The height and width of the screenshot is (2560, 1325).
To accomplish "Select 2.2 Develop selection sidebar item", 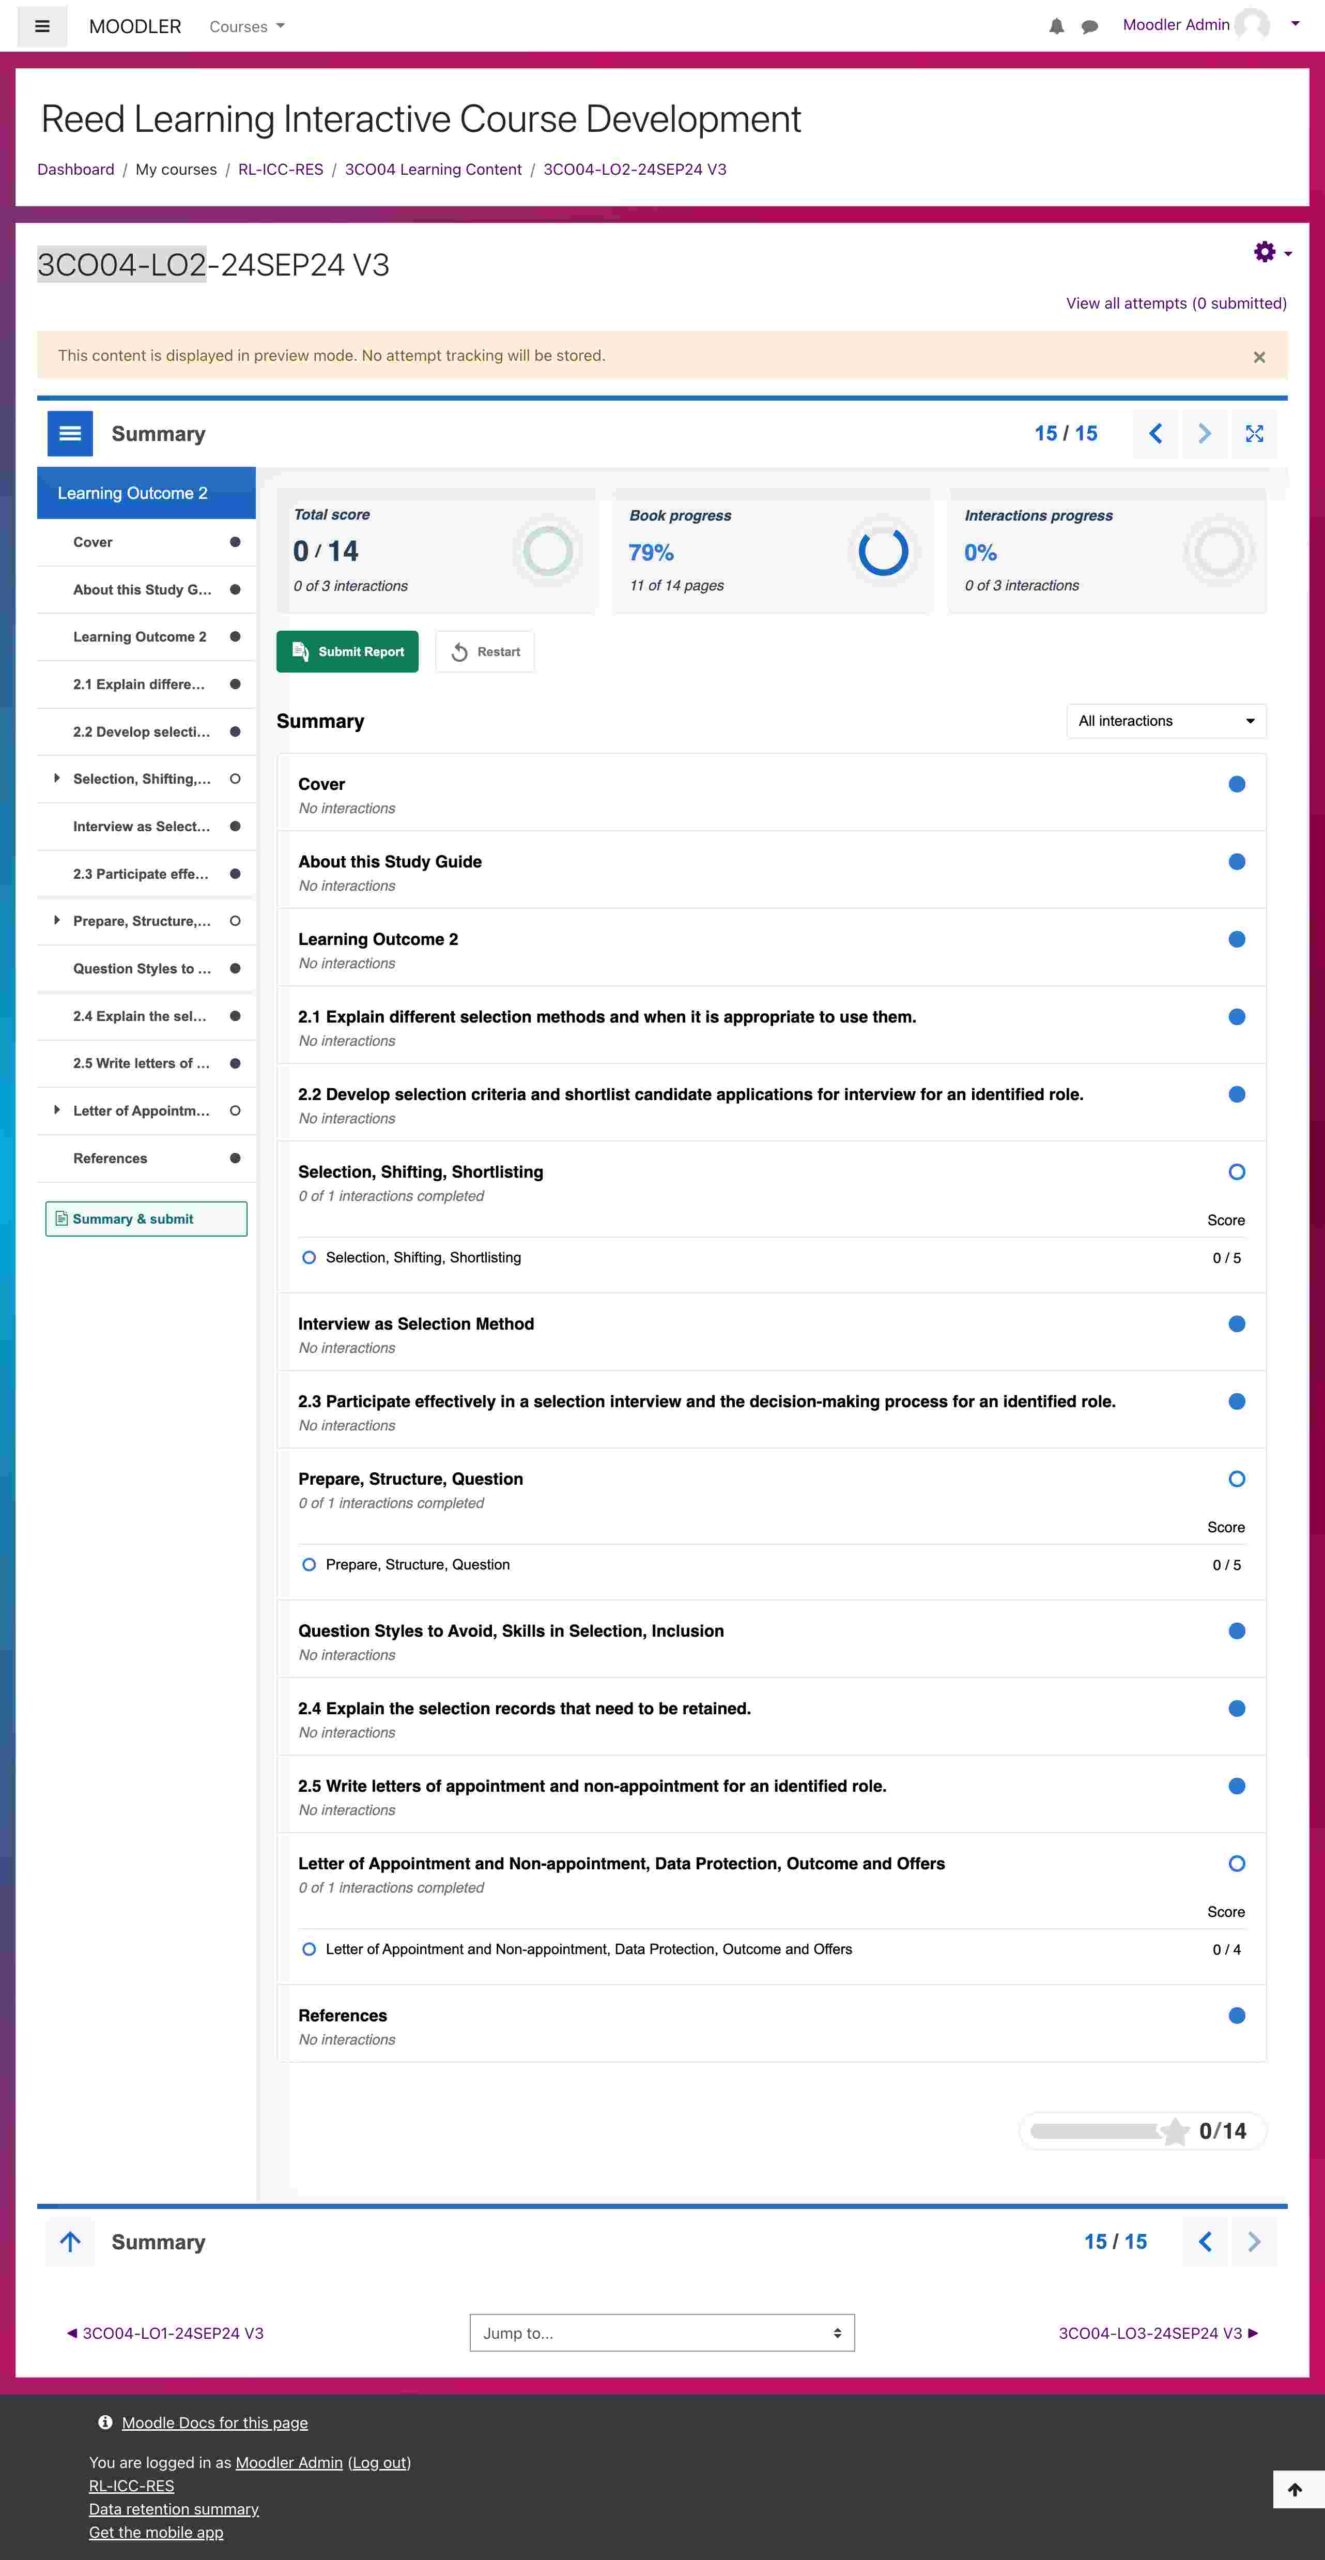I will point(146,732).
